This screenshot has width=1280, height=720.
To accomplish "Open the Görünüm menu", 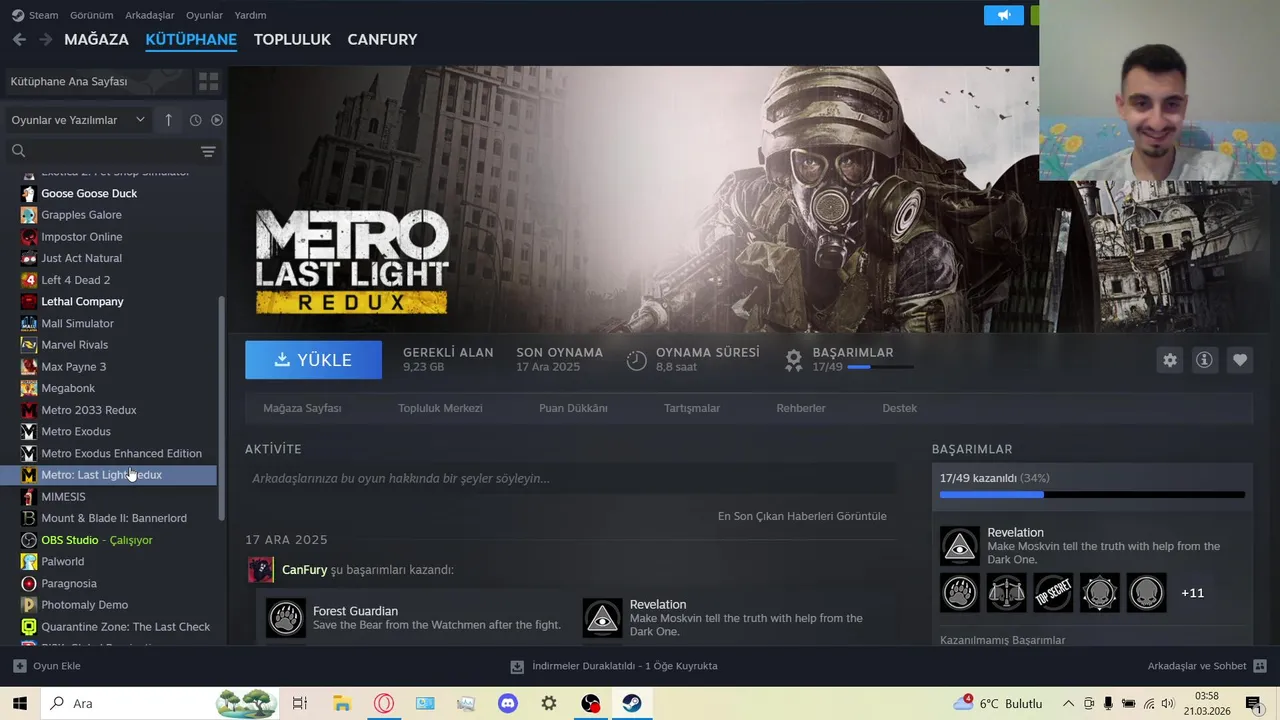I will 91,15.
